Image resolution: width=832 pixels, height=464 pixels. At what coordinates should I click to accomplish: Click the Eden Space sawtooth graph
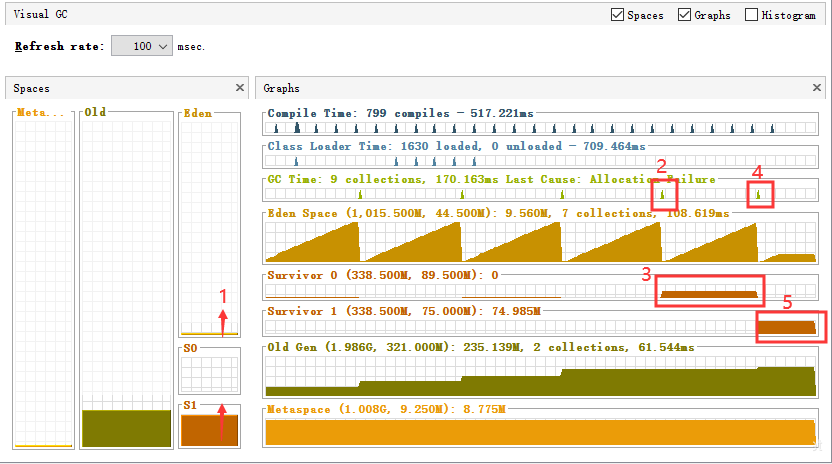540,242
